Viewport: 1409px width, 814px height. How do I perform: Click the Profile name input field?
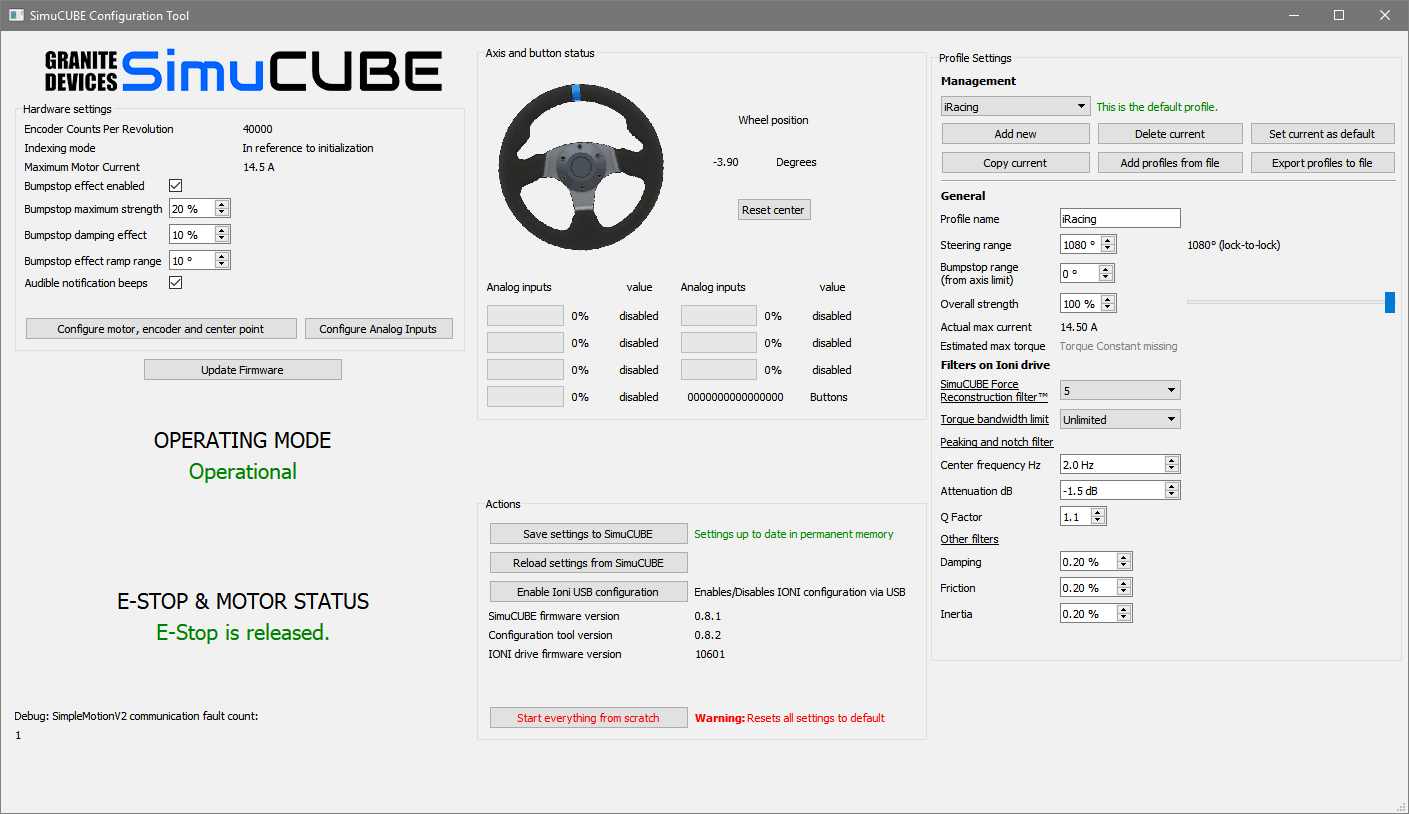pos(1120,219)
